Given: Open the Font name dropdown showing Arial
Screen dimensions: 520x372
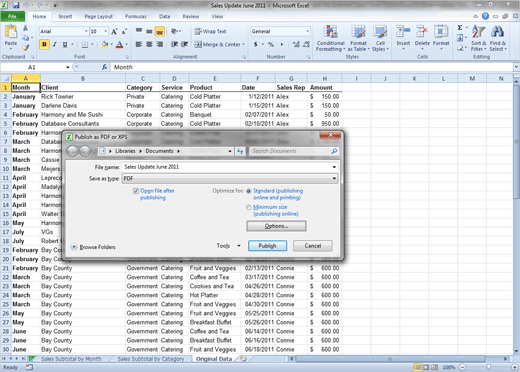Looking at the screenshot, I should [86, 31].
